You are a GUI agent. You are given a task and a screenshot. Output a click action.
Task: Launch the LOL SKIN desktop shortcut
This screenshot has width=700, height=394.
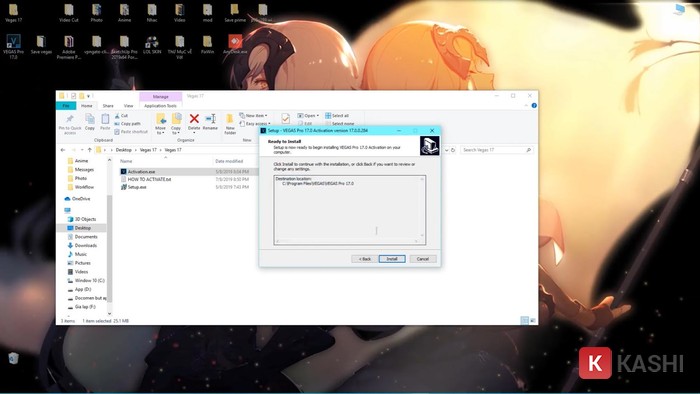click(x=152, y=45)
